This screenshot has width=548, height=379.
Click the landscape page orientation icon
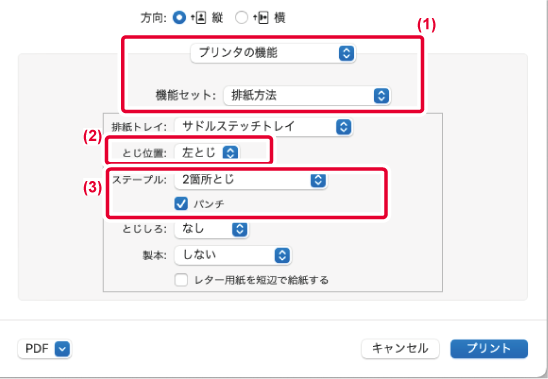point(261,17)
